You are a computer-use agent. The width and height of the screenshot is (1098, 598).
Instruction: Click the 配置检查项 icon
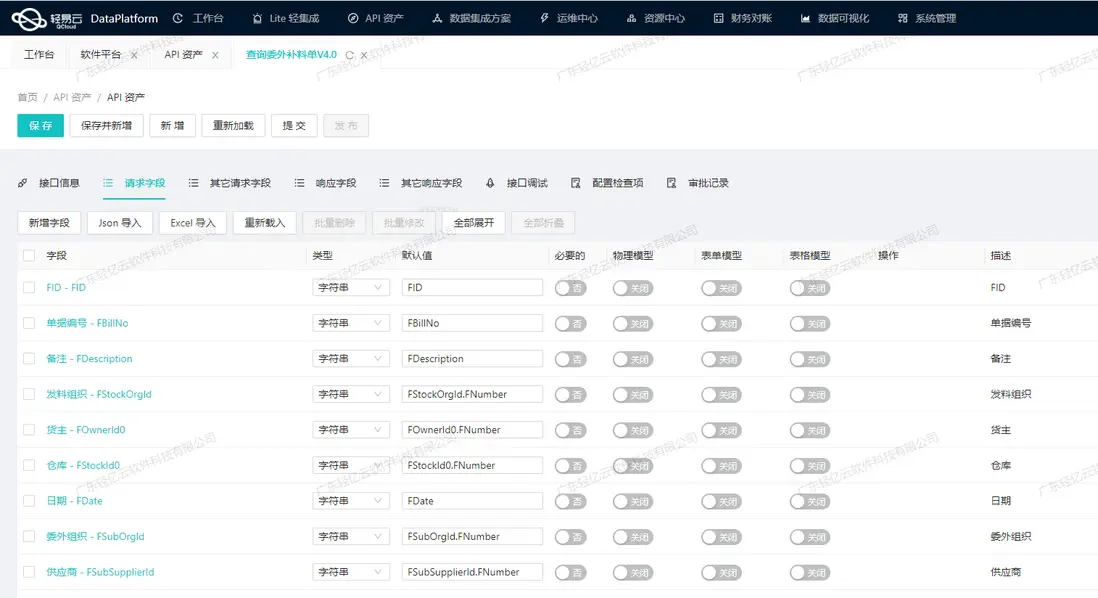[576, 183]
